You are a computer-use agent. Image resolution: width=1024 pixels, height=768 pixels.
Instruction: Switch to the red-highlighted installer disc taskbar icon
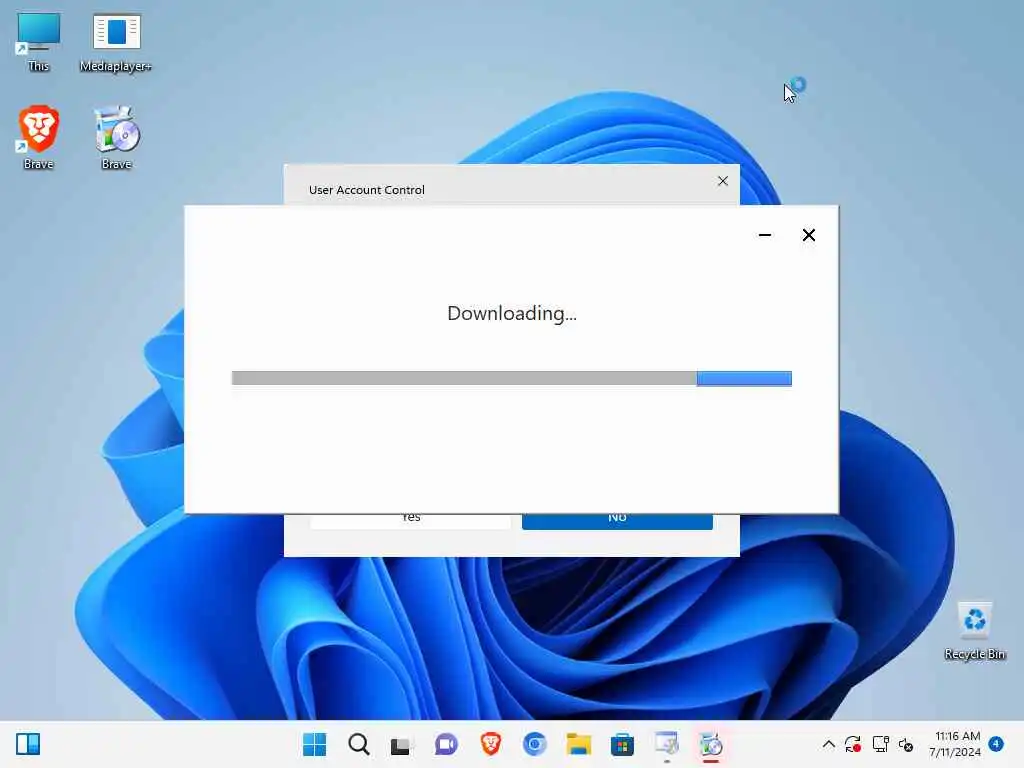point(711,744)
